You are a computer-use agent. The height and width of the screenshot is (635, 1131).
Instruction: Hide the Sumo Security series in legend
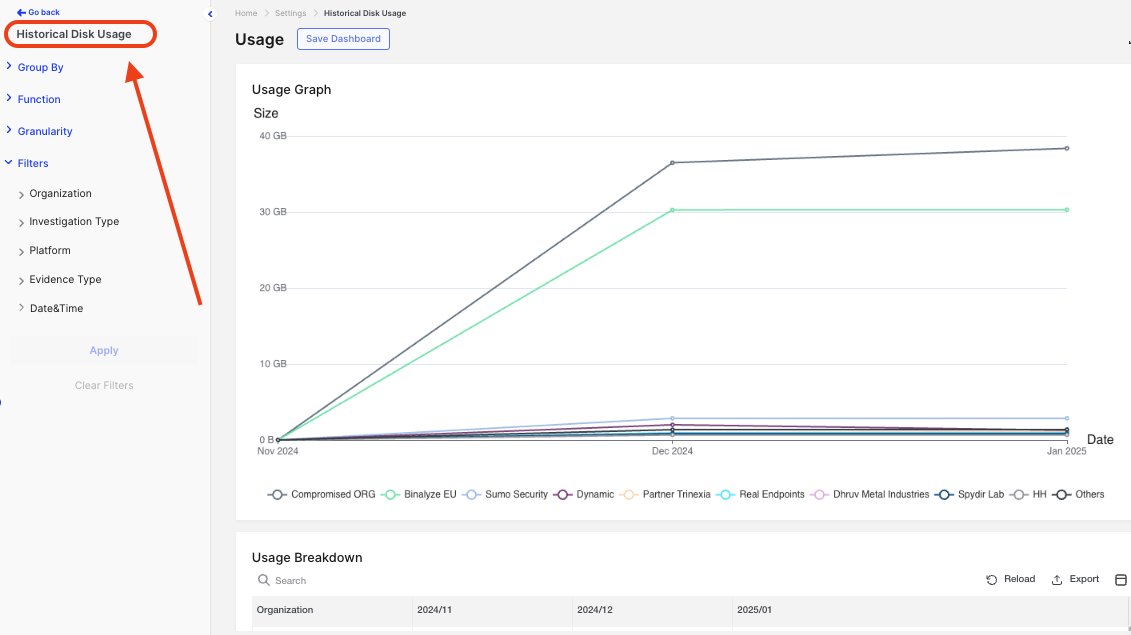click(505, 495)
